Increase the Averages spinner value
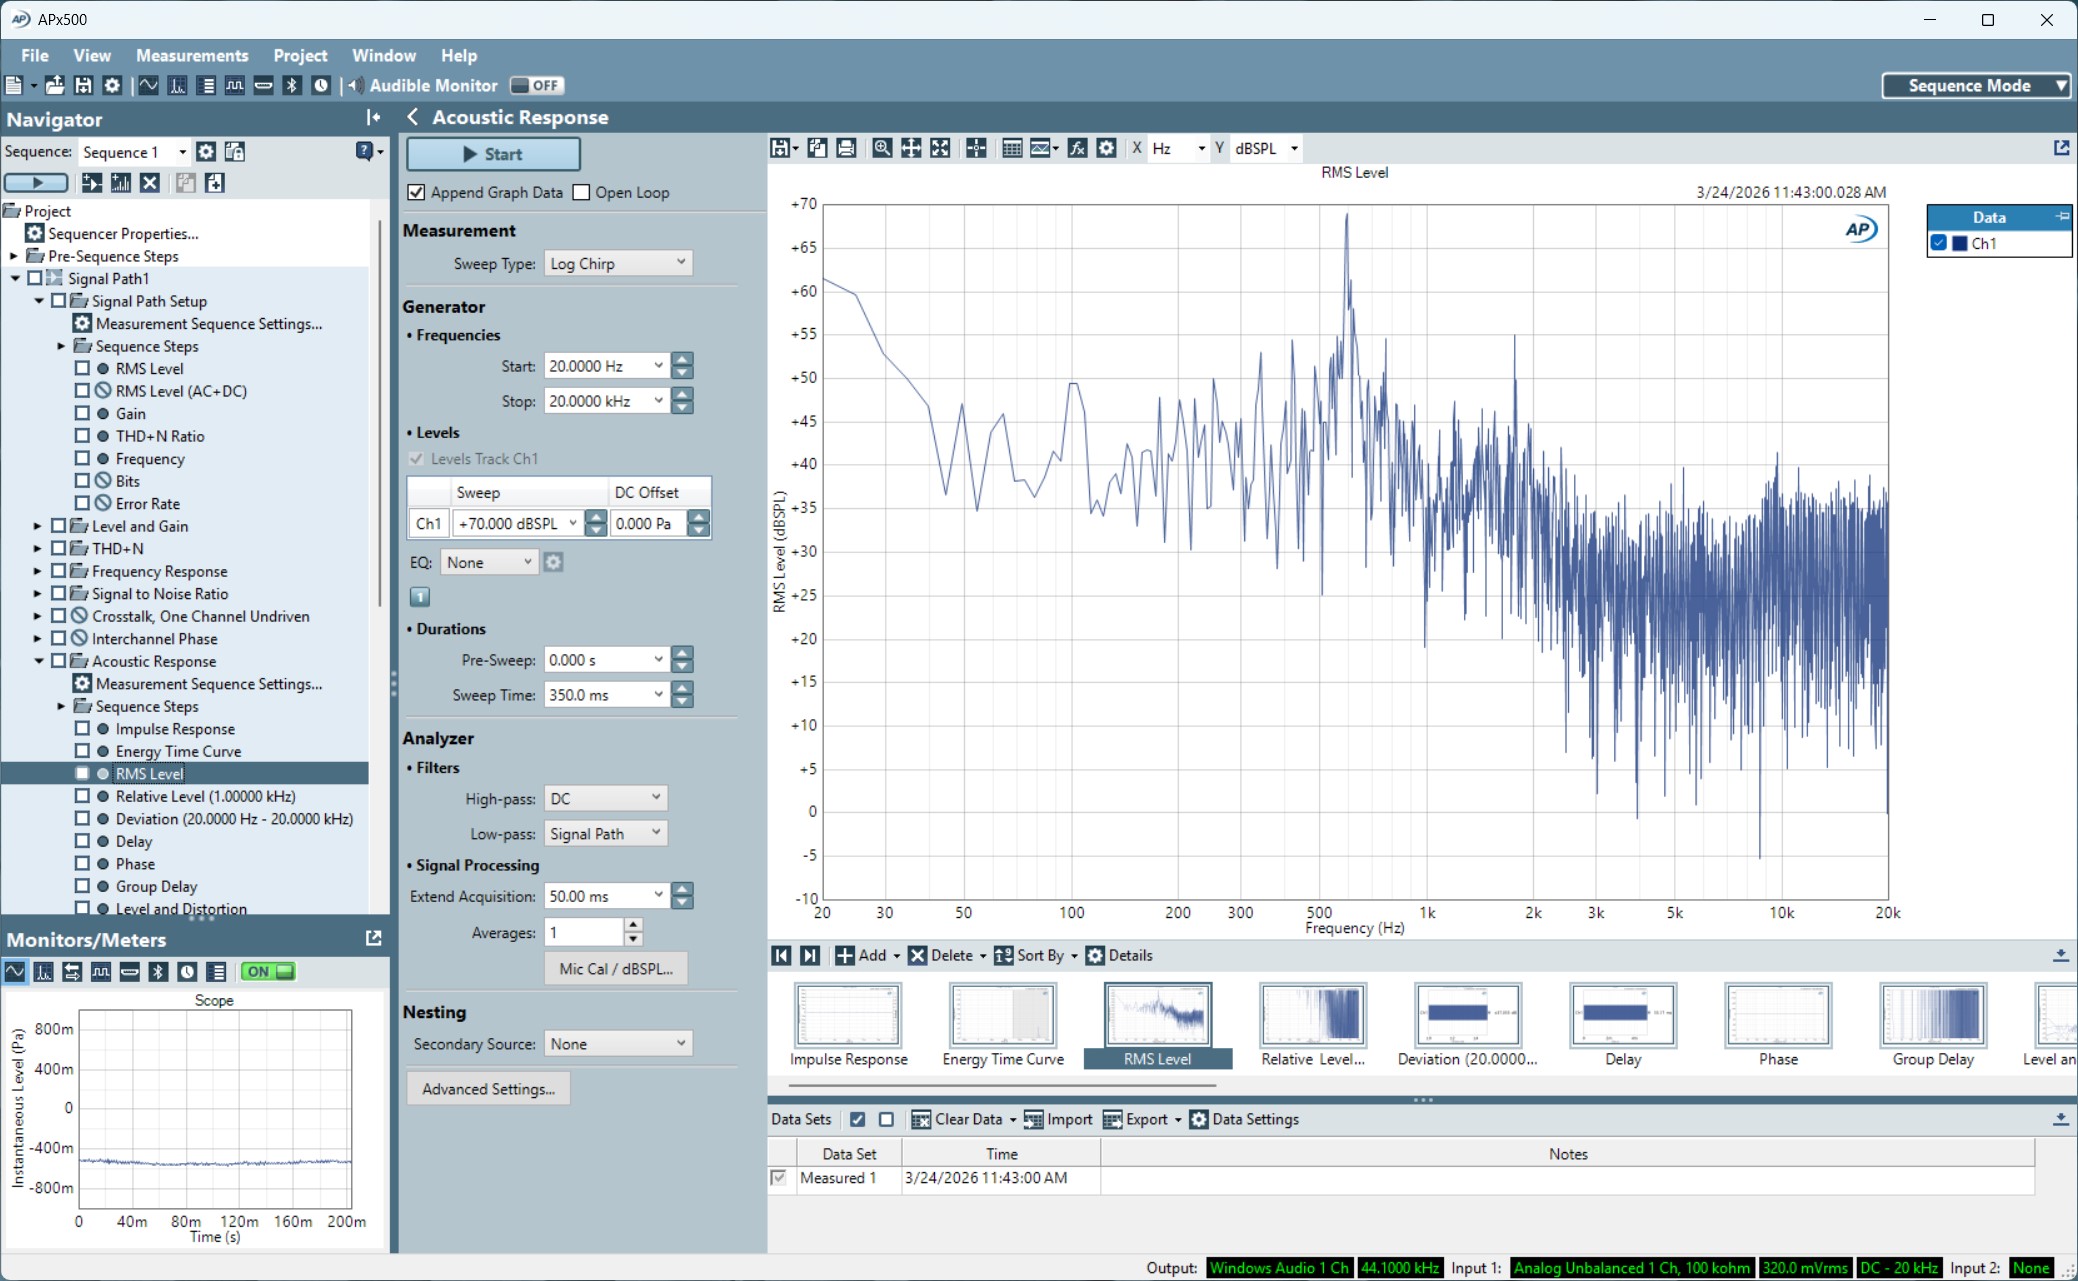This screenshot has width=2078, height=1281. click(633, 926)
